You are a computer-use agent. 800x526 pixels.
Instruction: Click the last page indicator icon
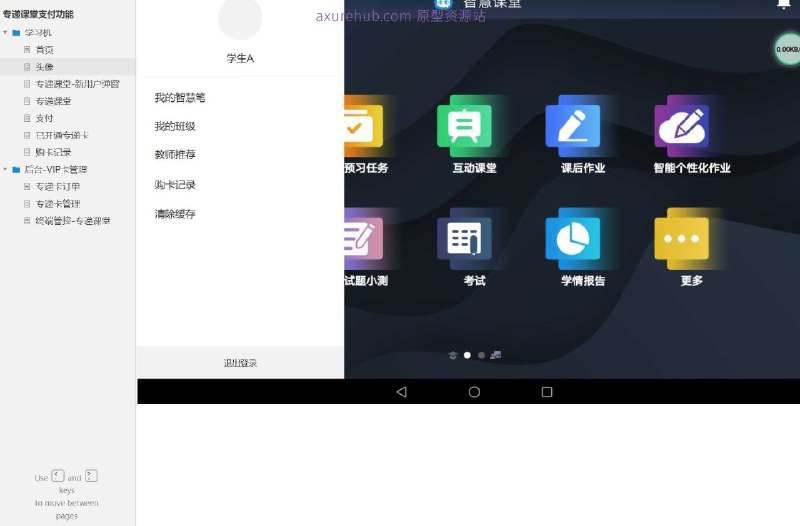[x=495, y=355]
